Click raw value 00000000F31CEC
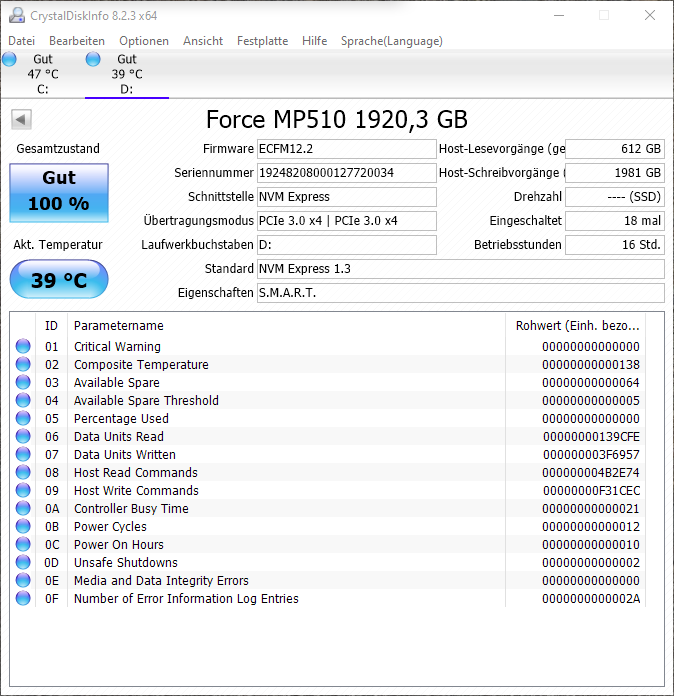Viewport: 674px width, 696px height. pyautogui.click(x=591, y=490)
